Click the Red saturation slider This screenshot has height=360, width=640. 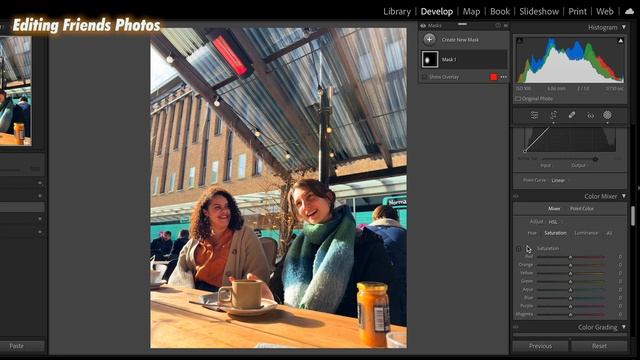click(571, 257)
